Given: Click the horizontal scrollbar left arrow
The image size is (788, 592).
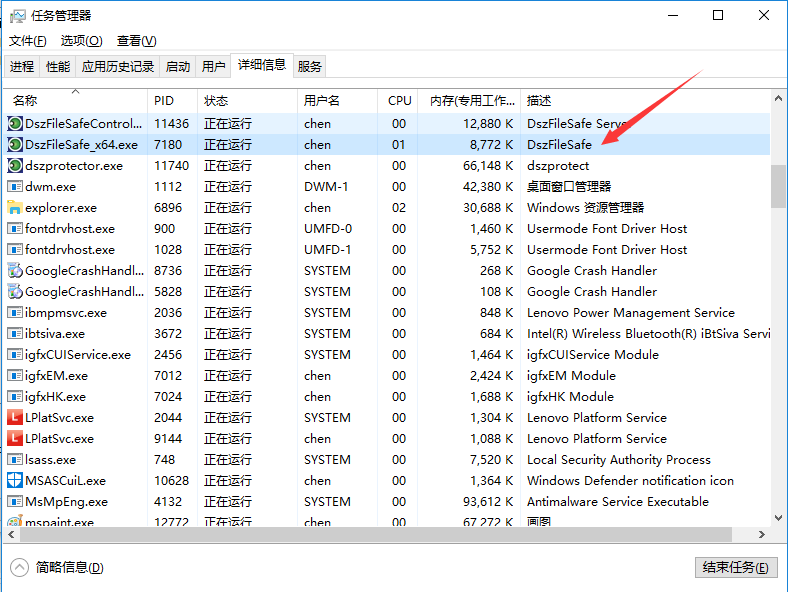Looking at the screenshot, I should click(x=11, y=535).
